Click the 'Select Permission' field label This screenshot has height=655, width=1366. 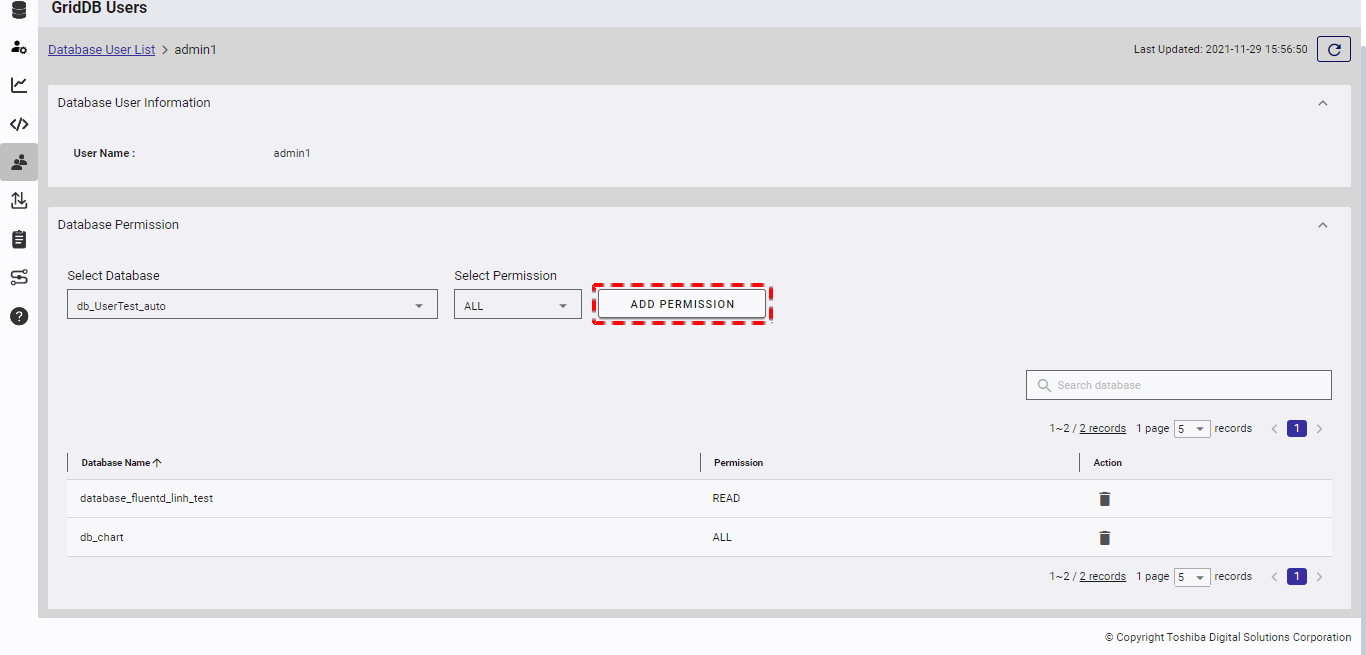(505, 276)
